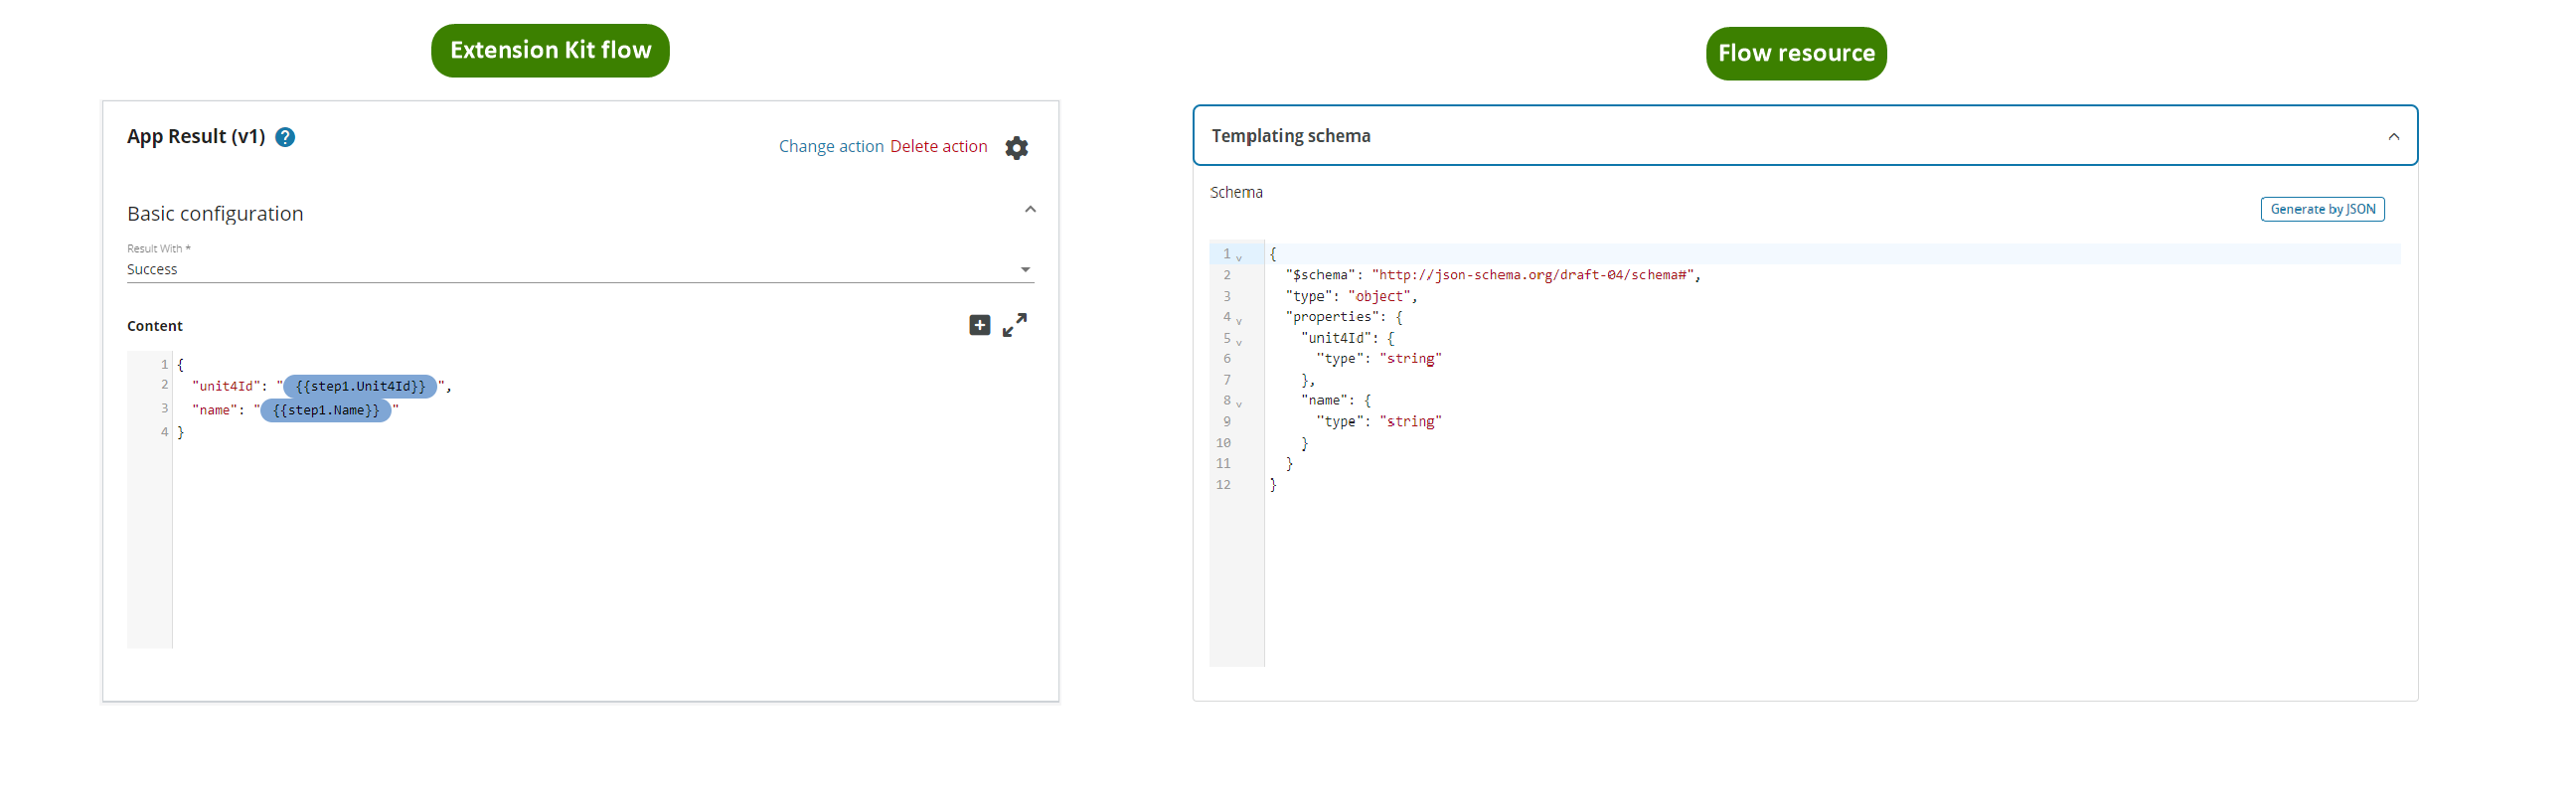2576x805 pixels.
Task: Collapse the Templating schema panel
Action: (x=2393, y=137)
